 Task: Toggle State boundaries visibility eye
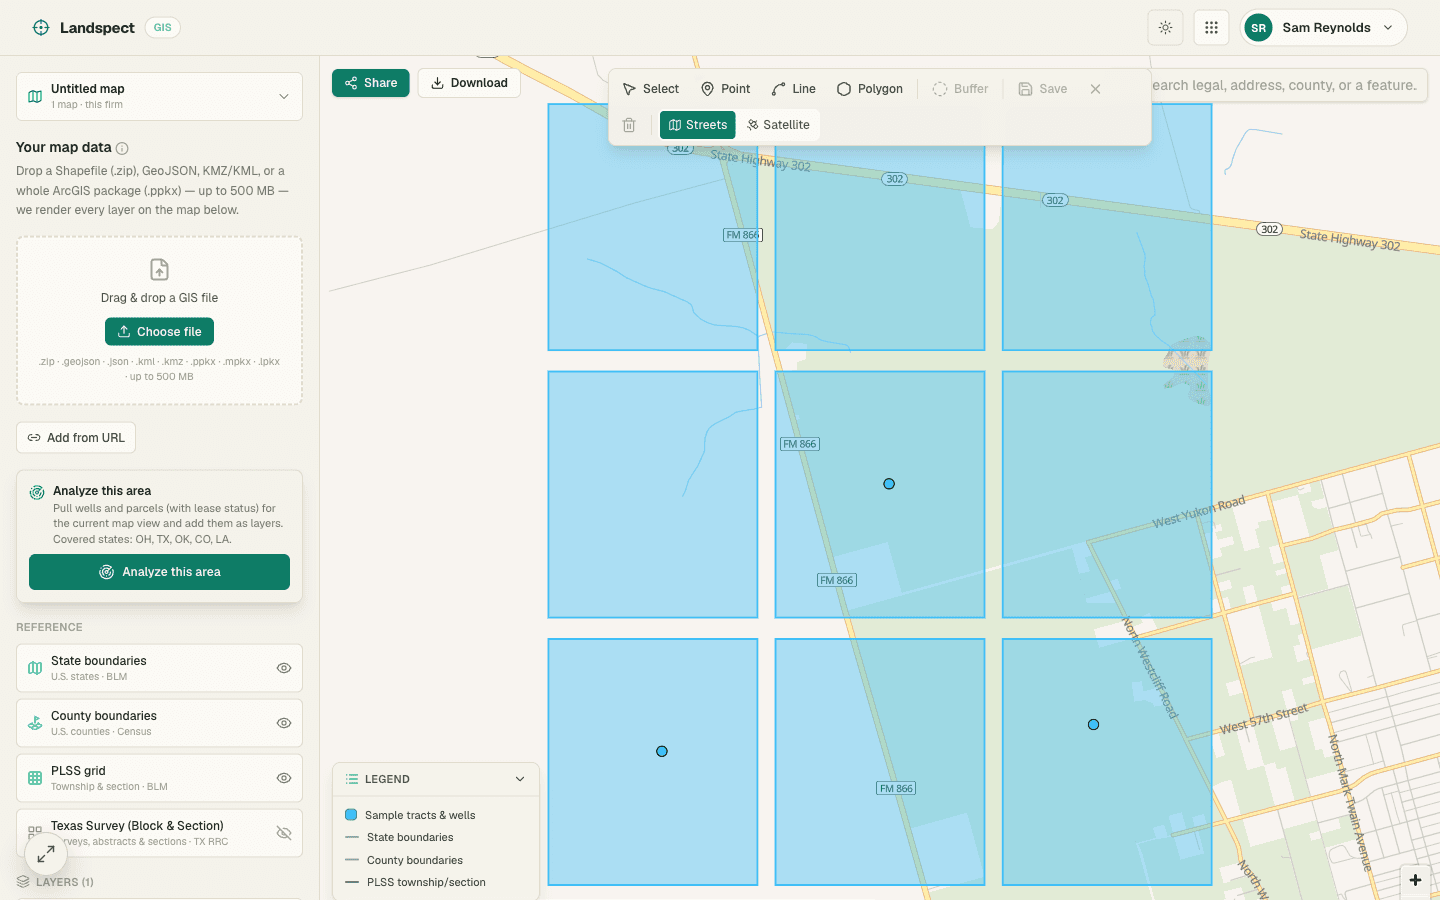284,668
